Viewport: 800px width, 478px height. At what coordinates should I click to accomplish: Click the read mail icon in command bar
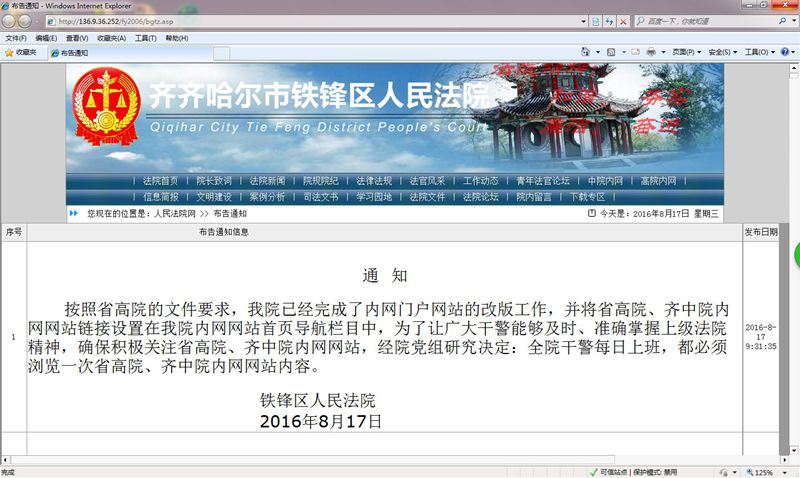pos(635,52)
